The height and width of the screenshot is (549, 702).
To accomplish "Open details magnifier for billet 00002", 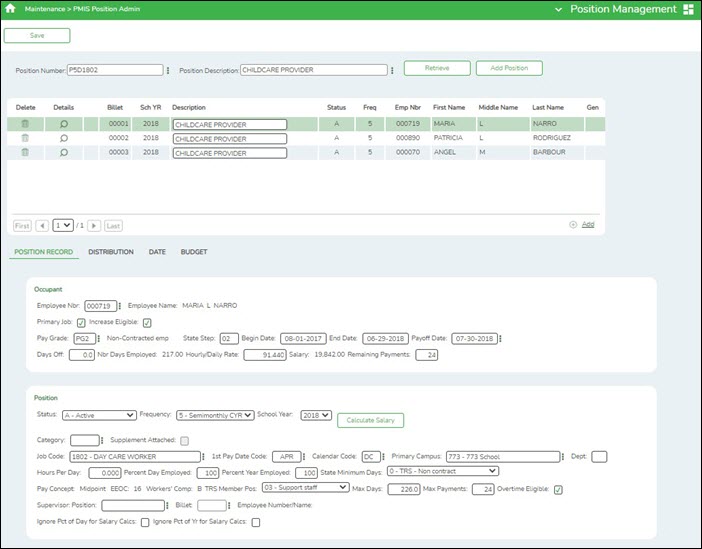I will [63, 138].
